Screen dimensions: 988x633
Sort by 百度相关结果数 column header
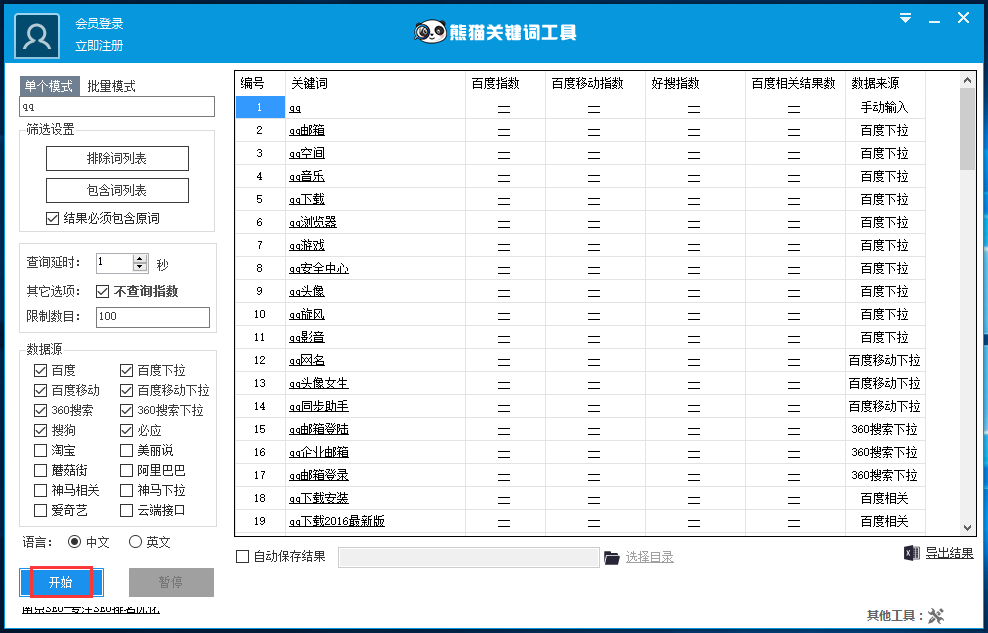pos(795,83)
